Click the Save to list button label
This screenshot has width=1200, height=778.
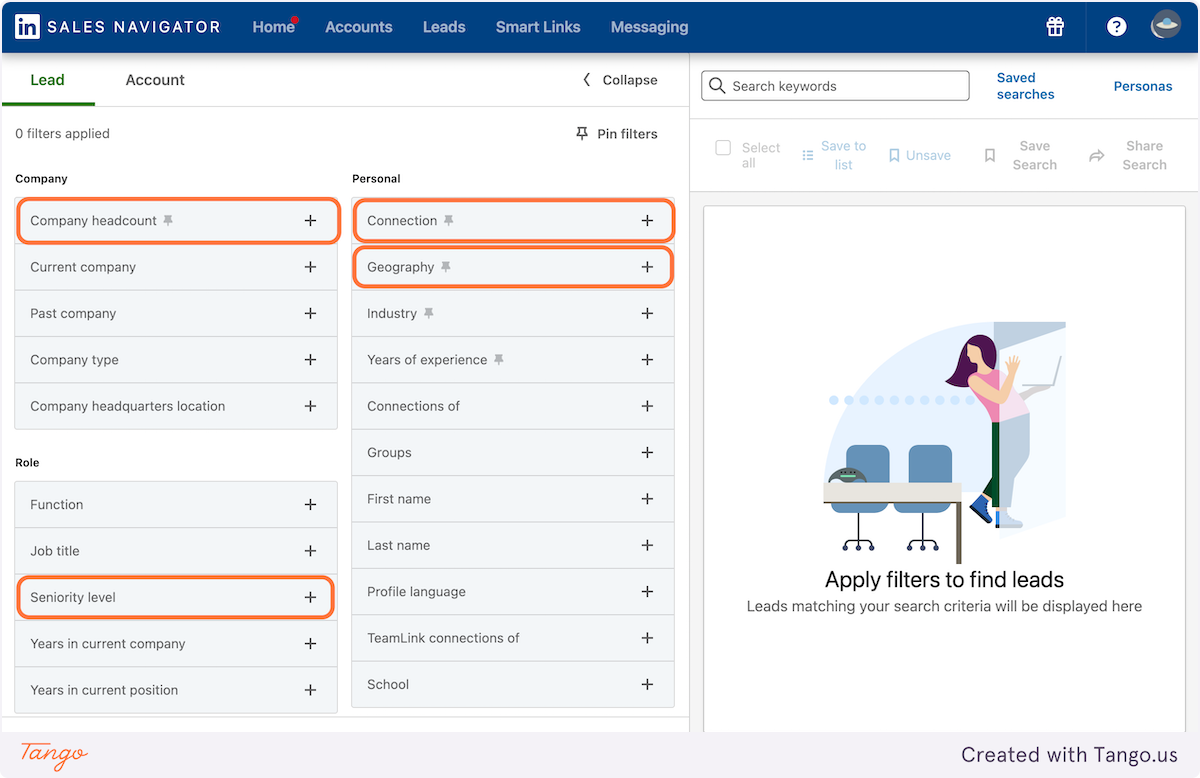[x=844, y=155]
